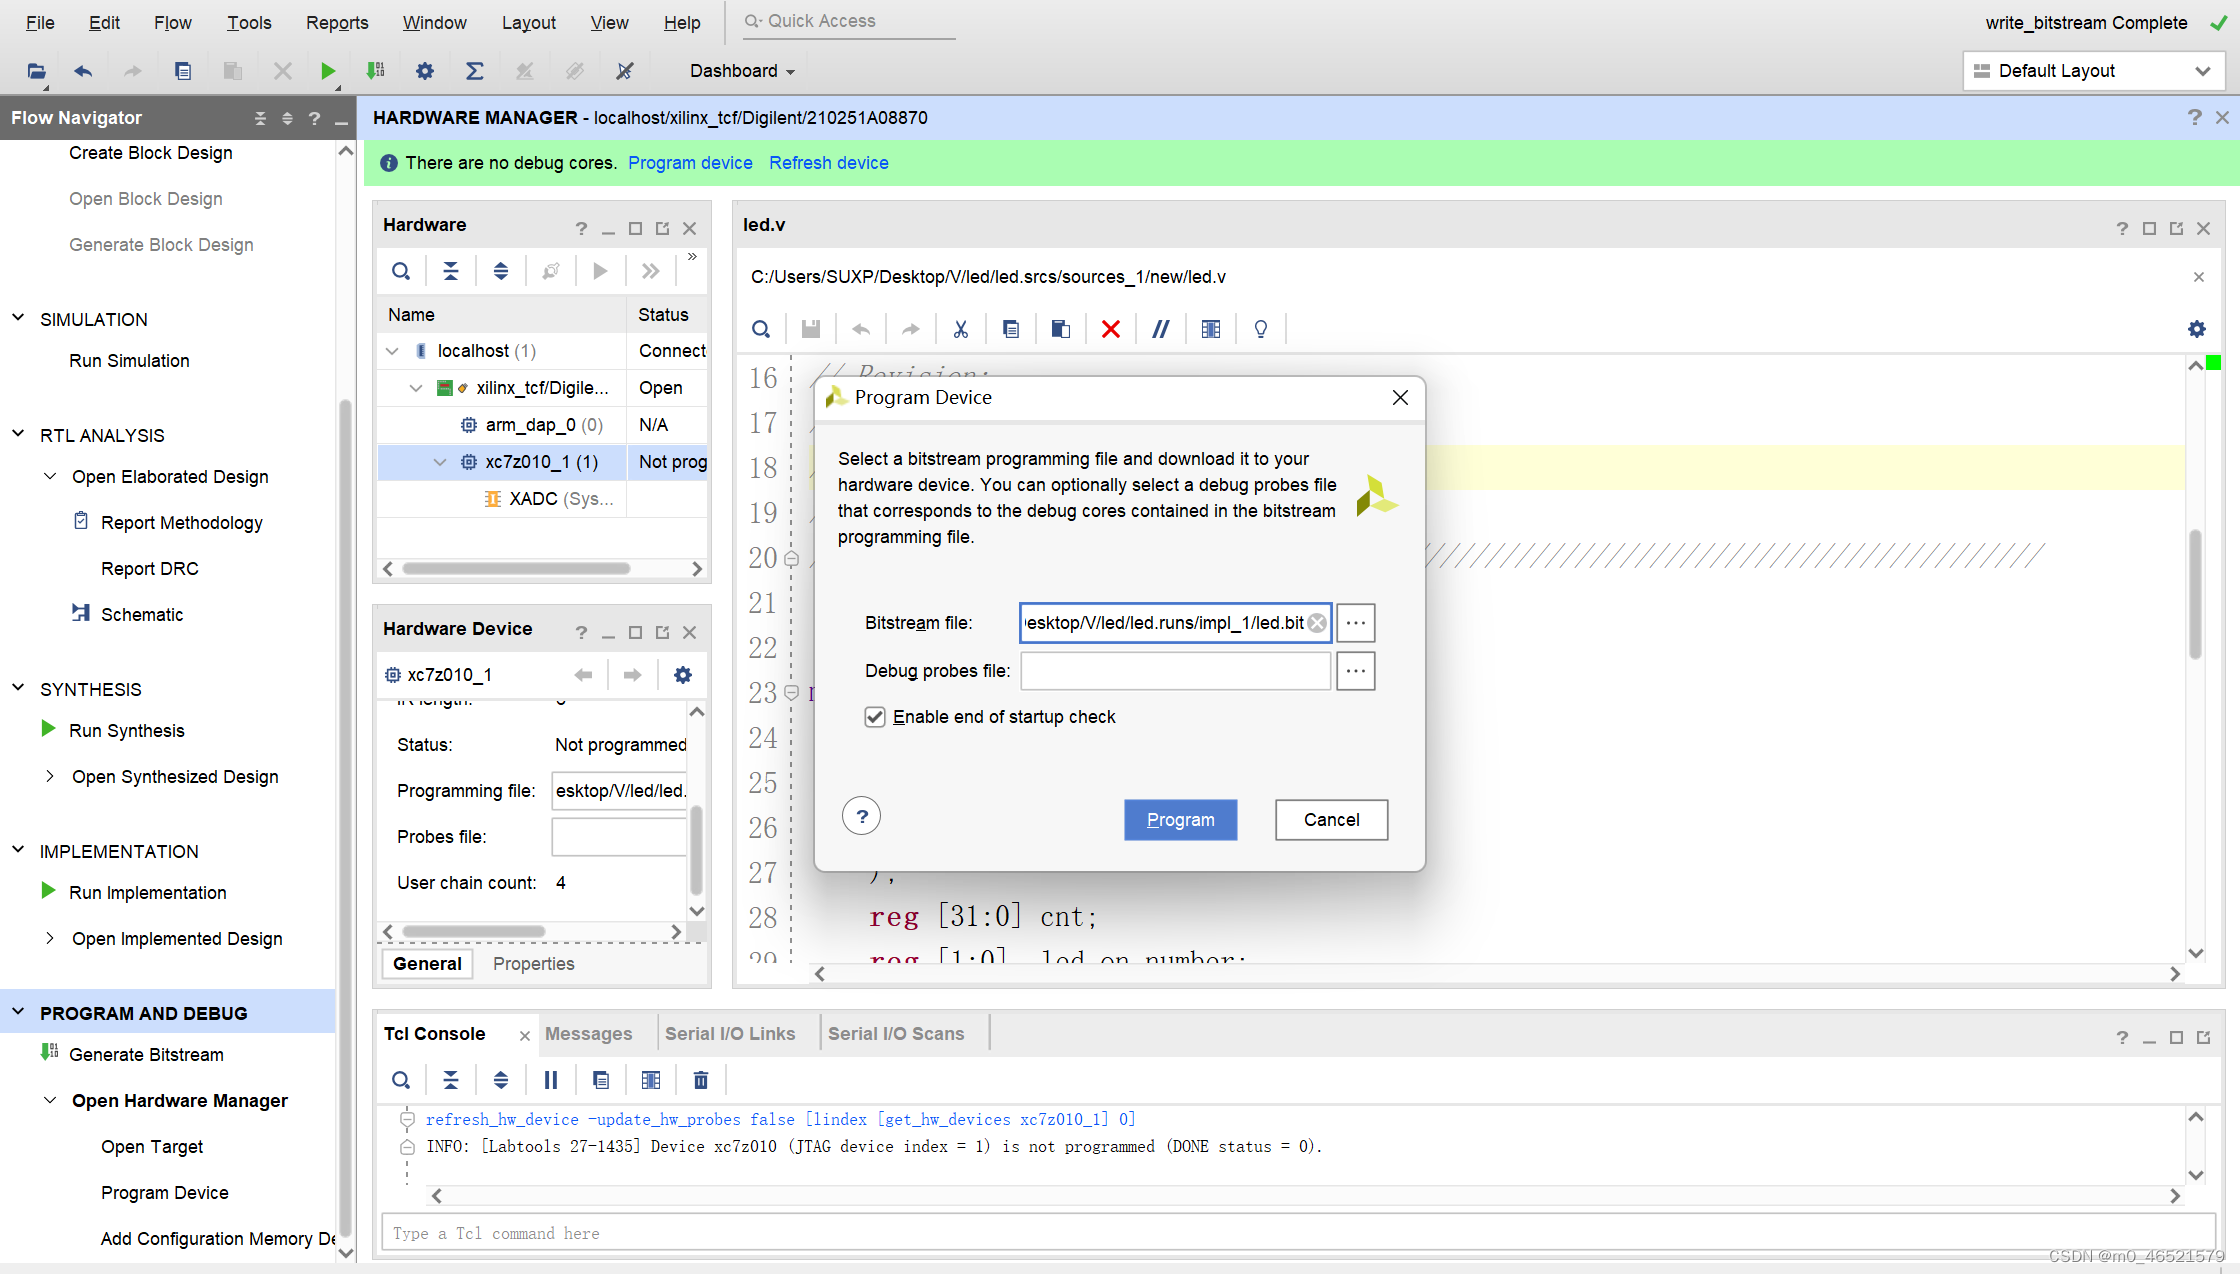Image resolution: width=2240 pixels, height=1274 pixels.
Task: Clear the Bitstream file field
Action: 1317,623
